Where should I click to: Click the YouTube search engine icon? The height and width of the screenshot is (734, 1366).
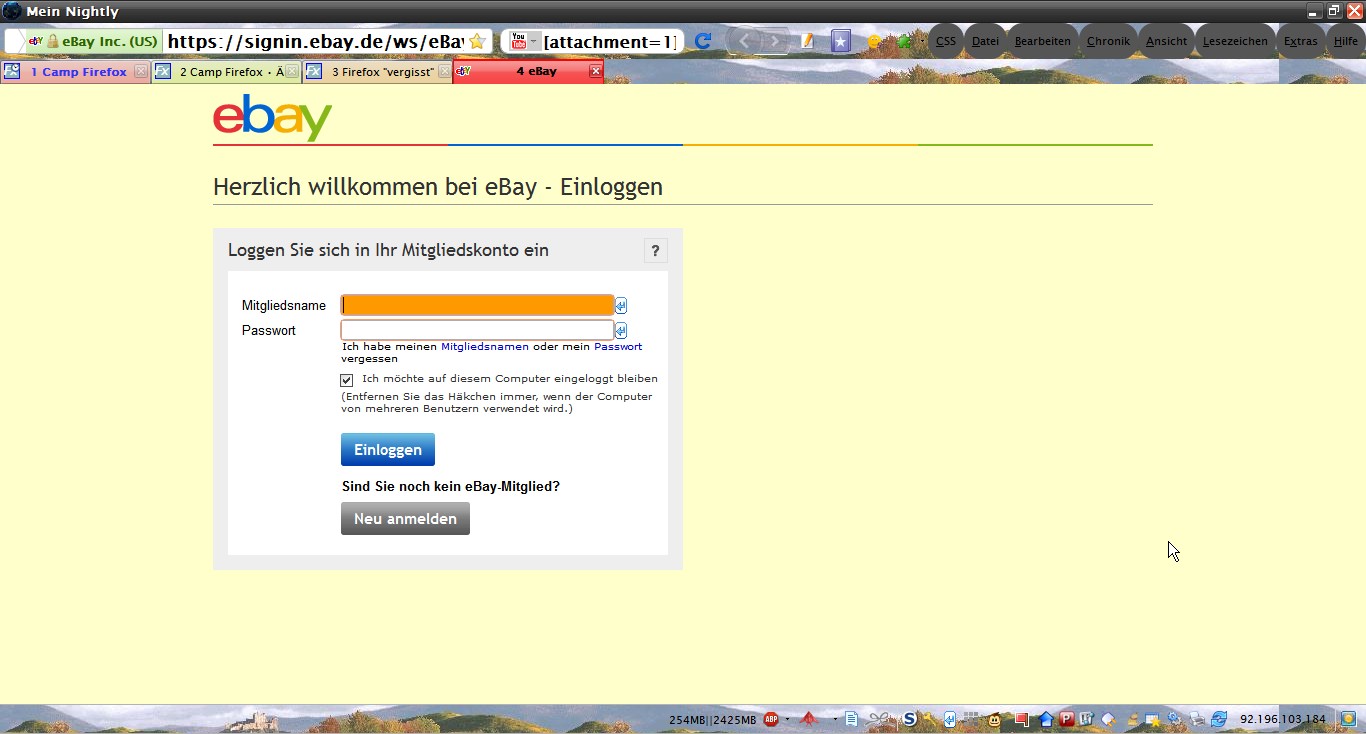(x=518, y=41)
